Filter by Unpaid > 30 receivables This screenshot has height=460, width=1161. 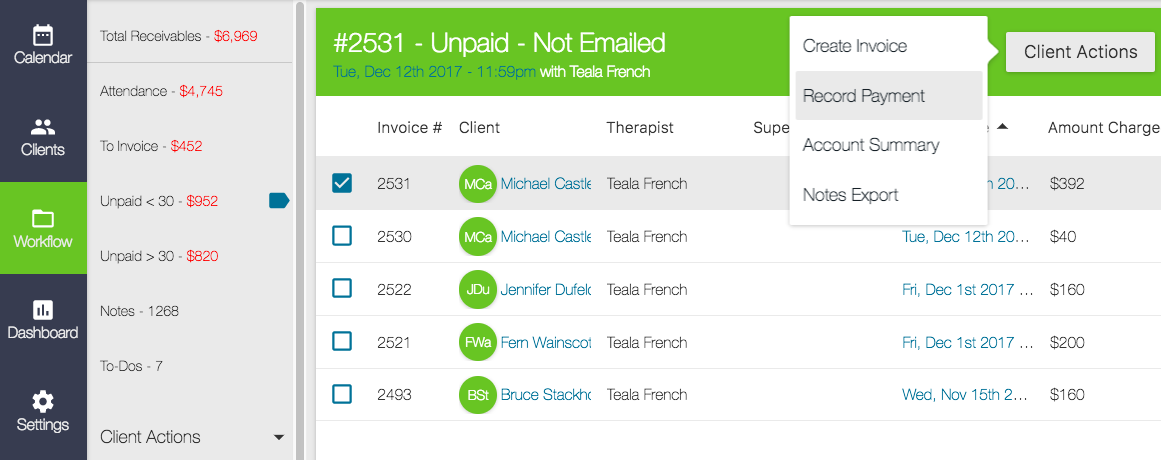[x=159, y=256]
